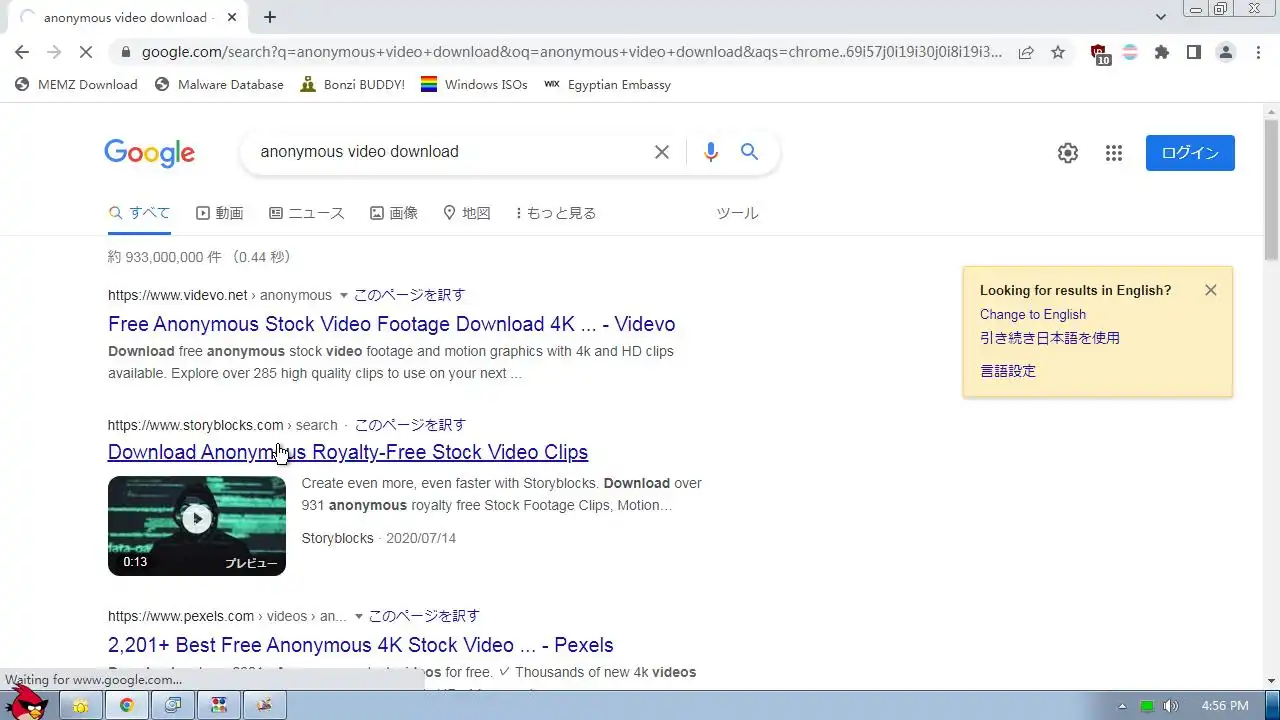
Task: Translate the Videvo result page
Action: pos(410,295)
